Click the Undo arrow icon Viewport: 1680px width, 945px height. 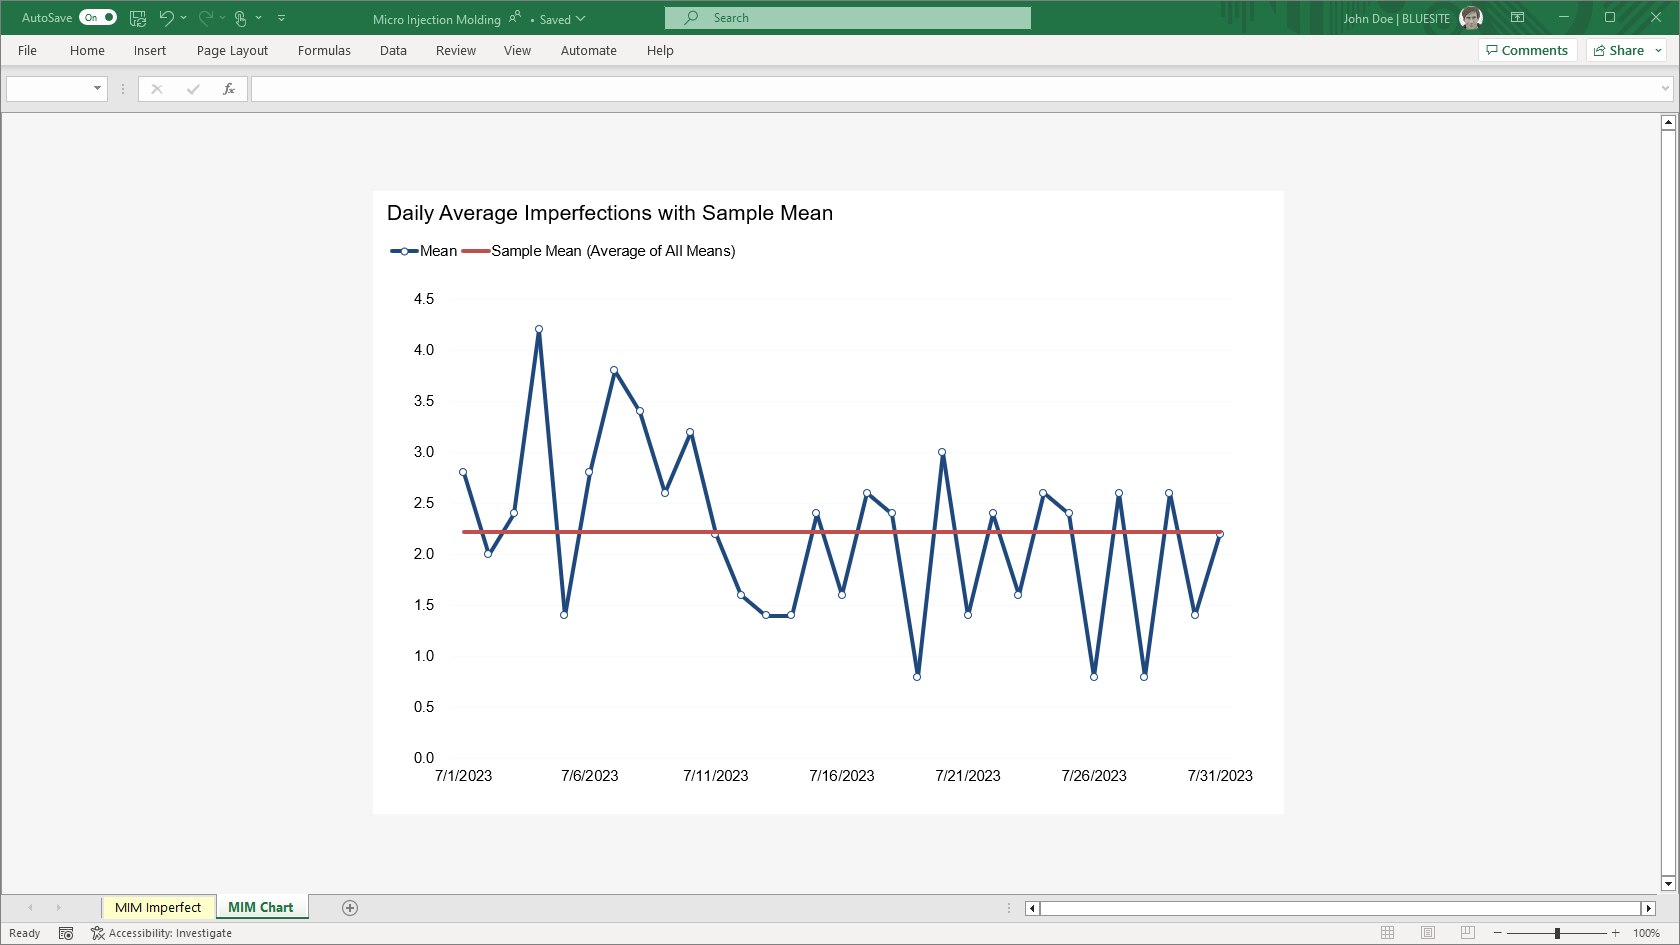coord(166,18)
